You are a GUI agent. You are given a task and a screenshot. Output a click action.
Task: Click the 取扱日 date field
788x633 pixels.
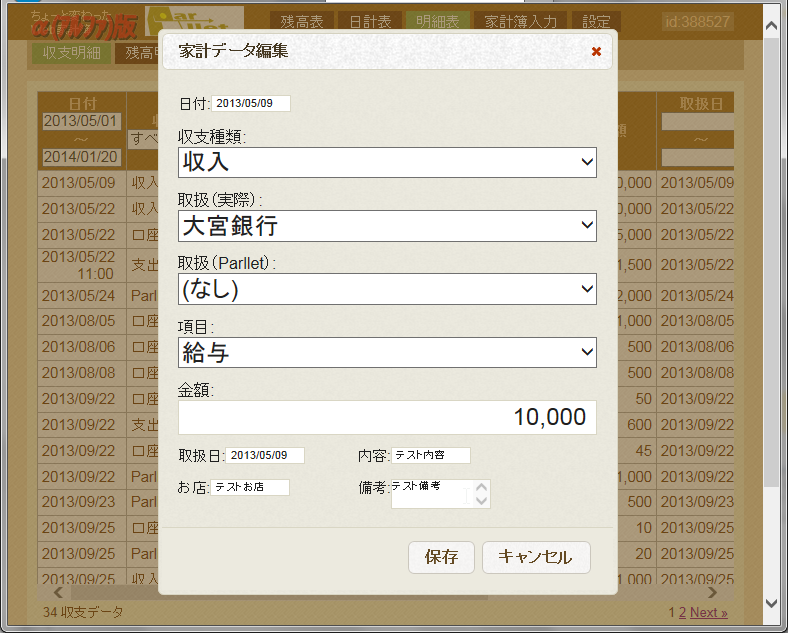point(265,455)
